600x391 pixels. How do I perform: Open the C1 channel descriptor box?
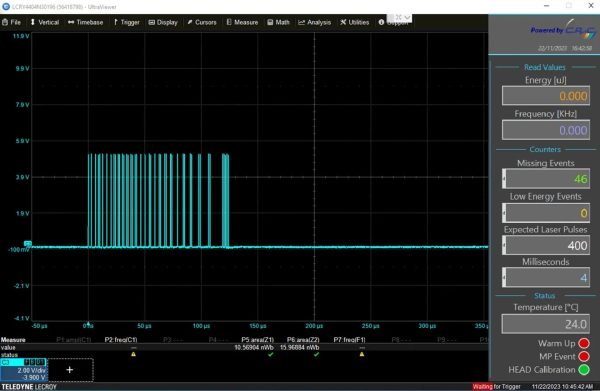[x=23, y=370]
